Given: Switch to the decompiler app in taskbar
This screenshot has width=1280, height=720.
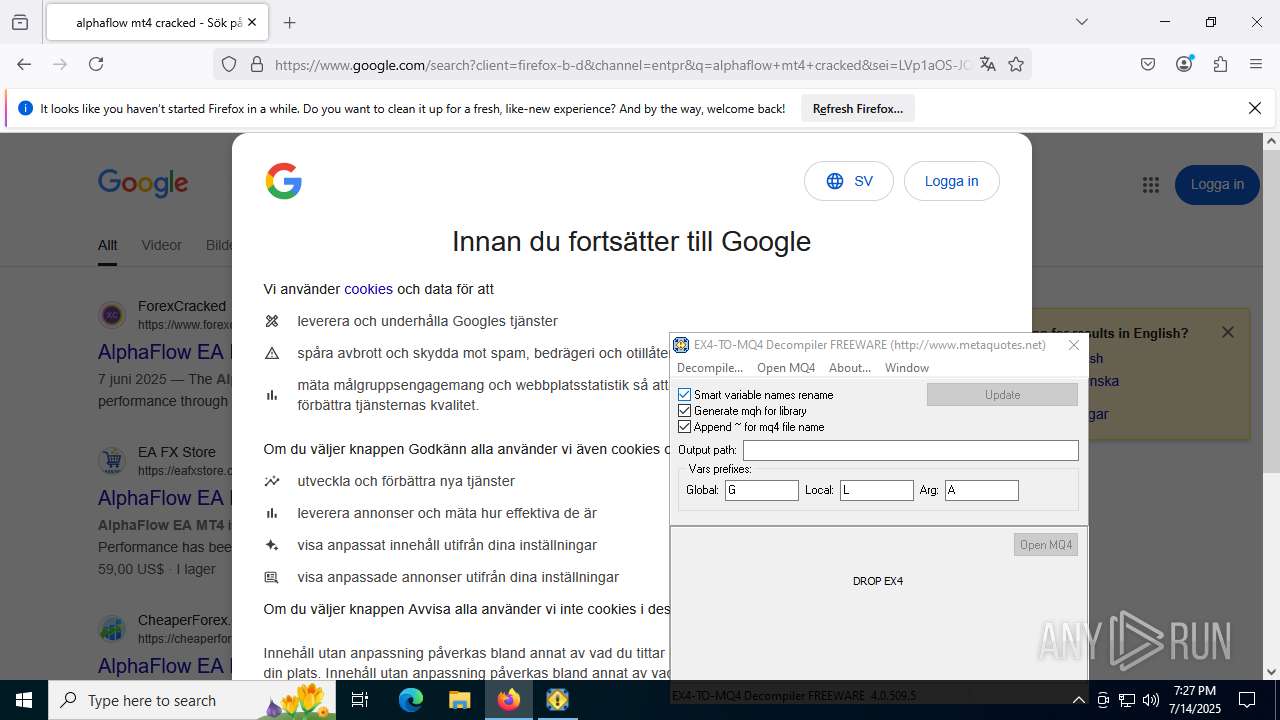Looking at the screenshot, I should tap(557, 700).
